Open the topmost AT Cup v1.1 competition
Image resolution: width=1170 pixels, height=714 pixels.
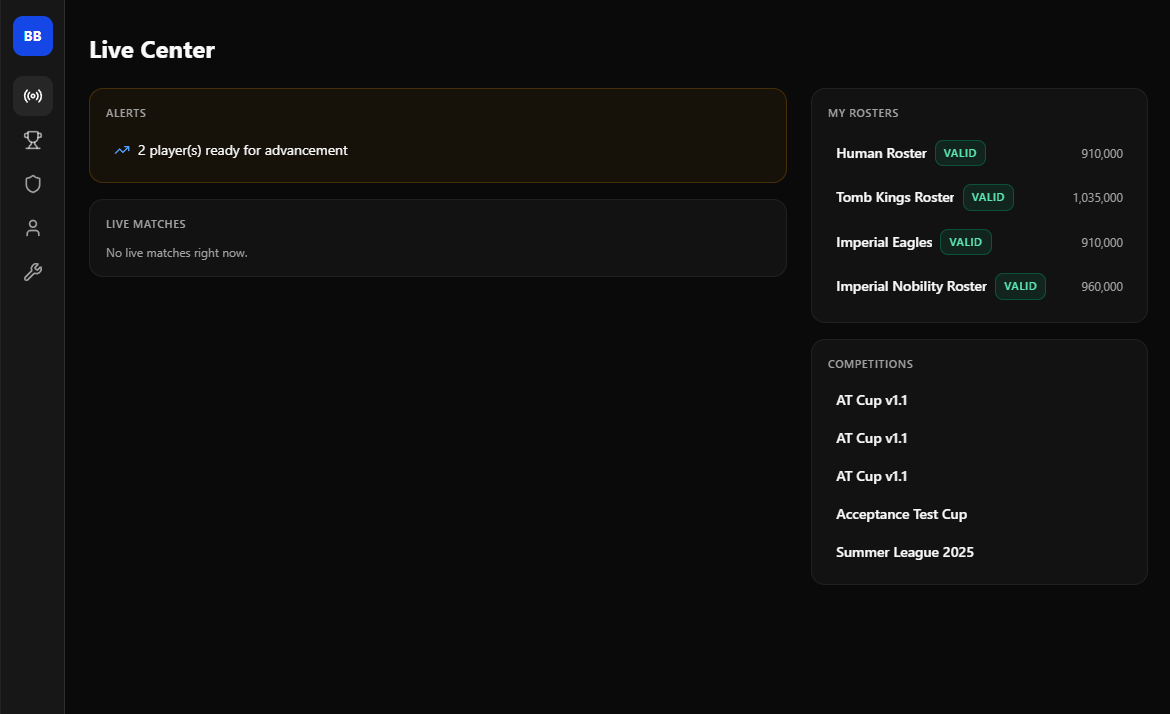tap(871, 400)
